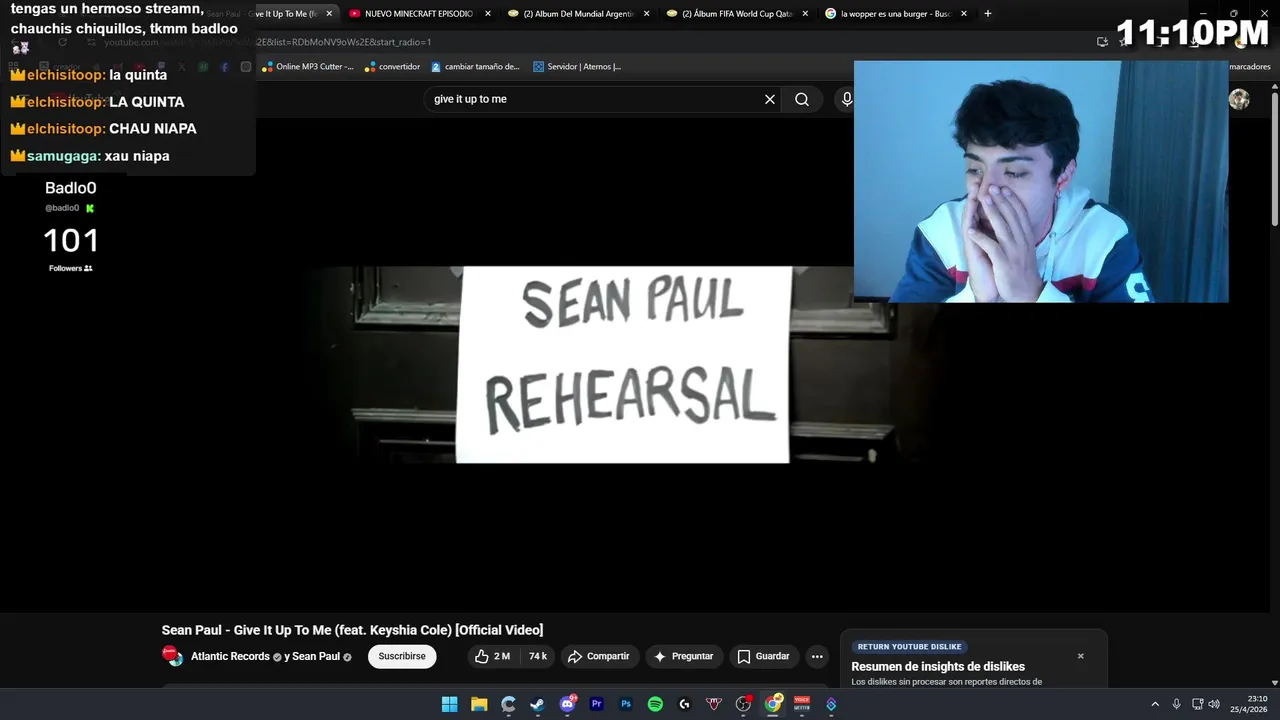The height and width of the screenshot is (720, 1280).
Task: Open the convertidor bookmark
Action: (392, 67)
